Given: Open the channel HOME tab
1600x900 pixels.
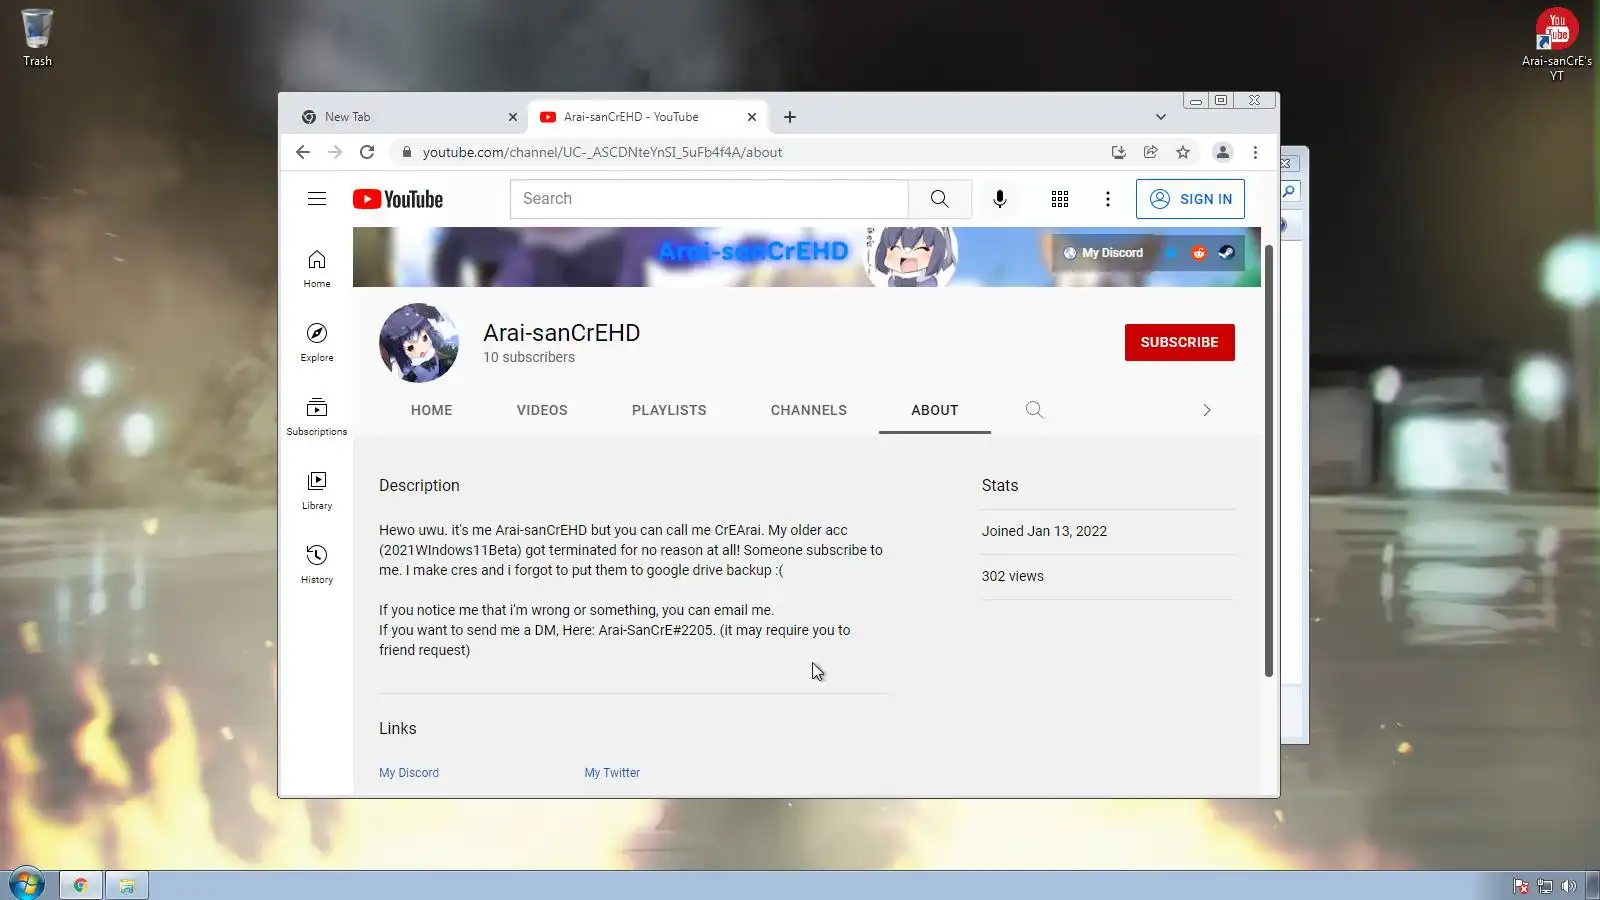Looking at the screenshot, I should click(432, 410).
